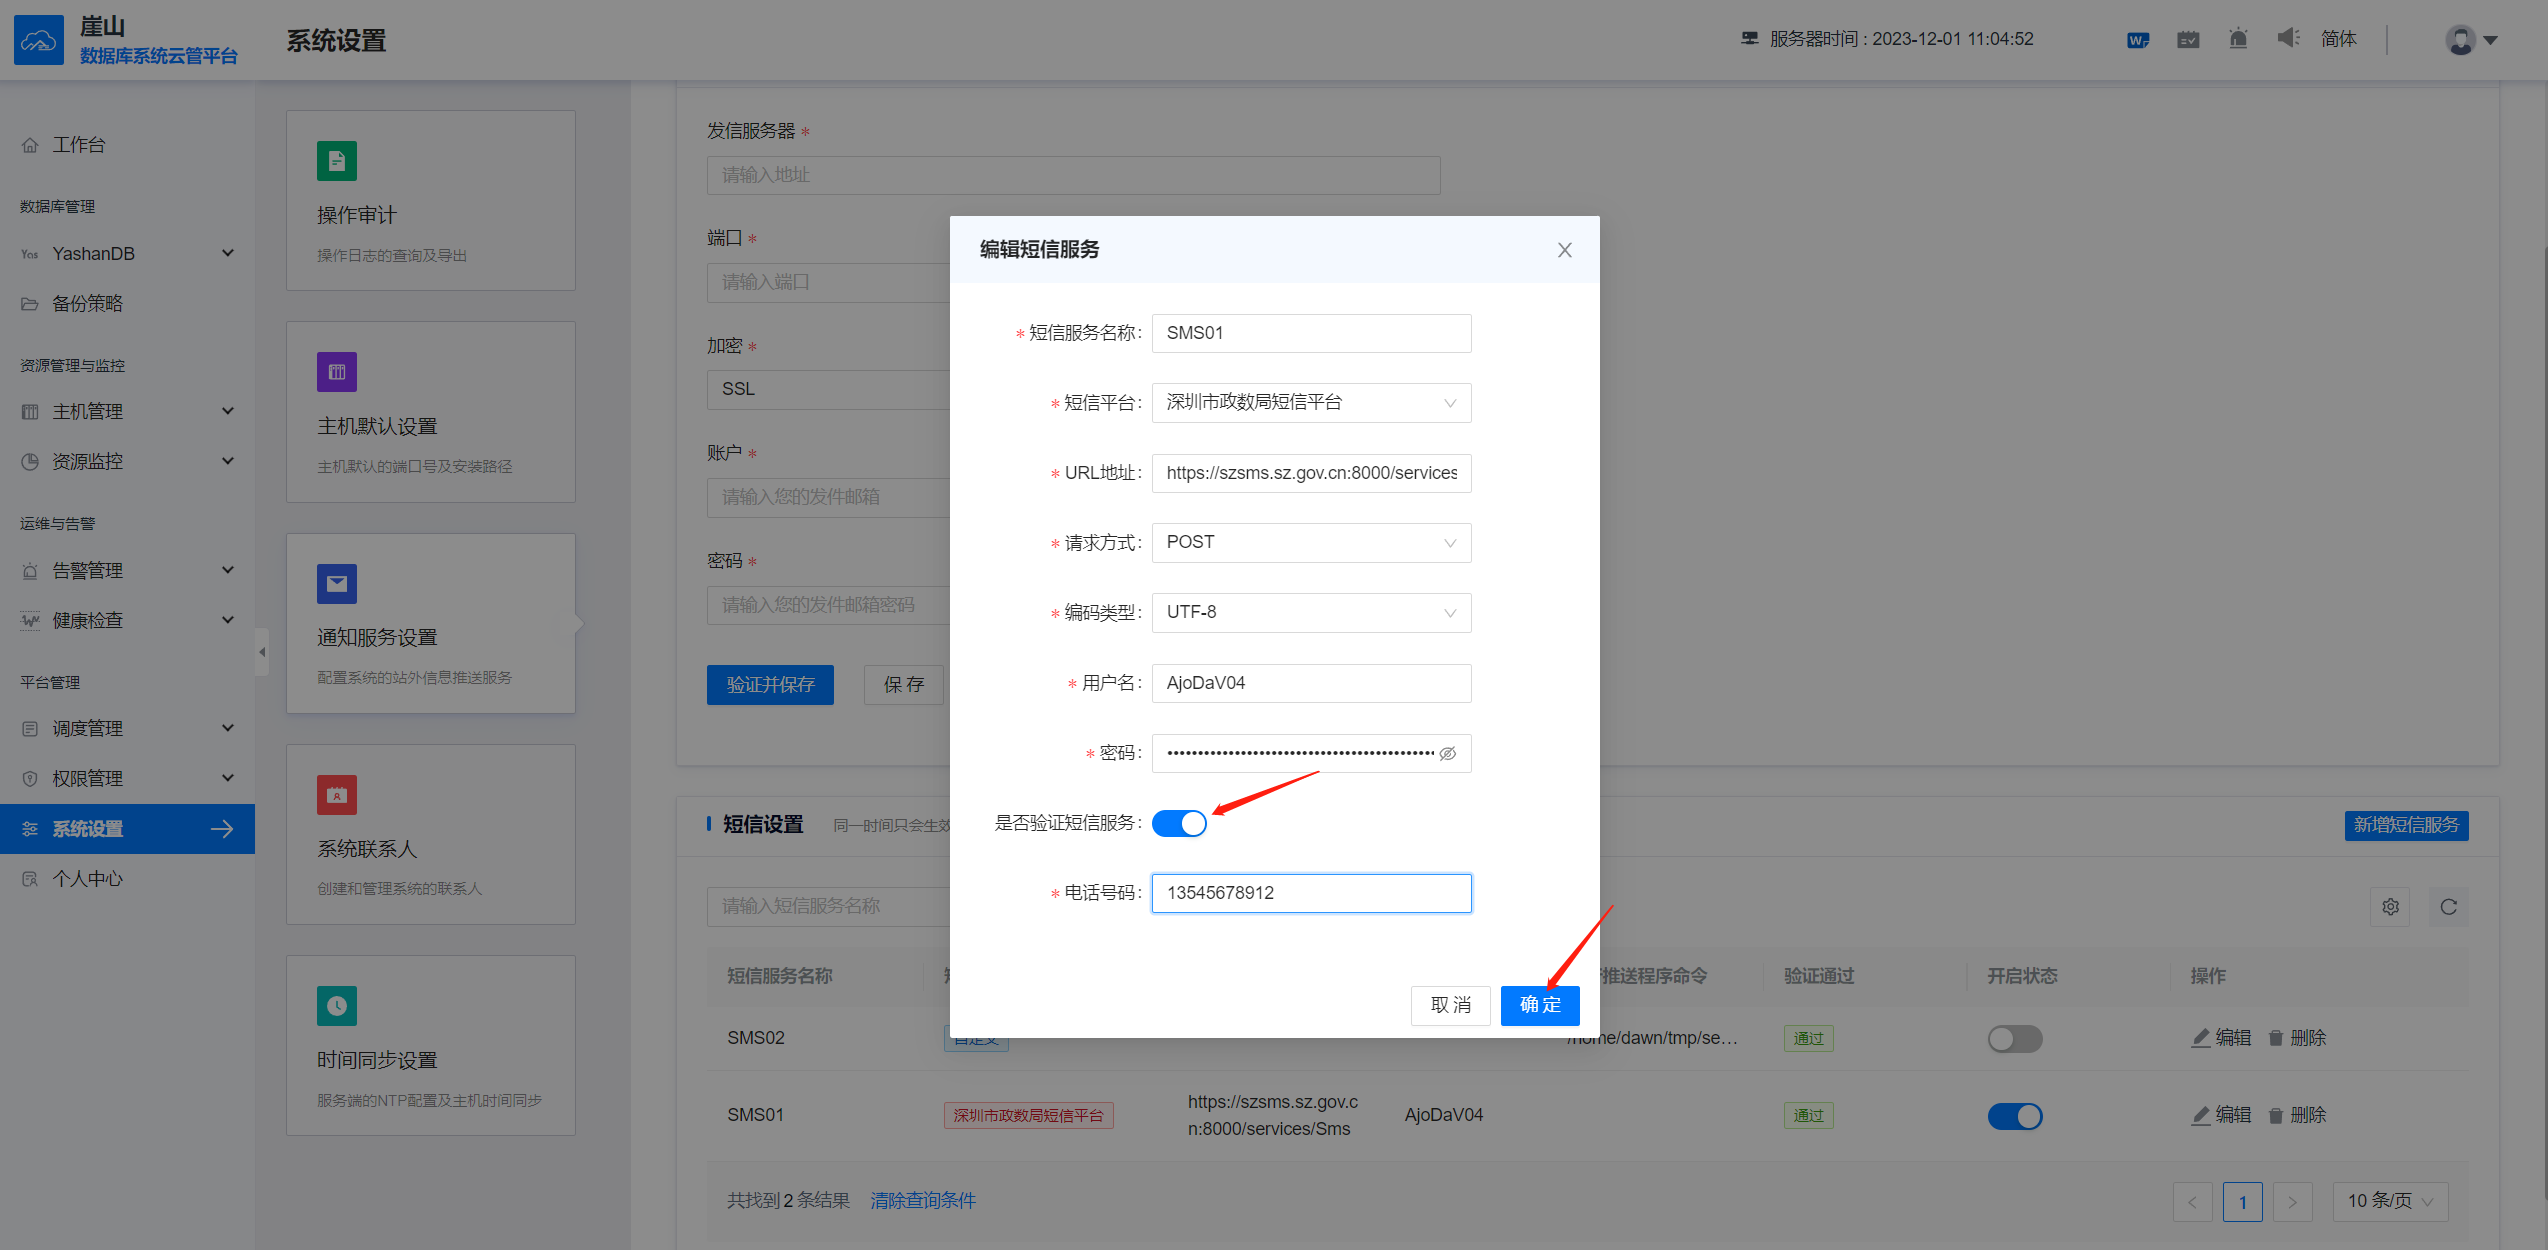The height and width of the screenshot is (1250, 2548).
Task: Click the table column settings gear icon
Action: tap(2390, 907)
